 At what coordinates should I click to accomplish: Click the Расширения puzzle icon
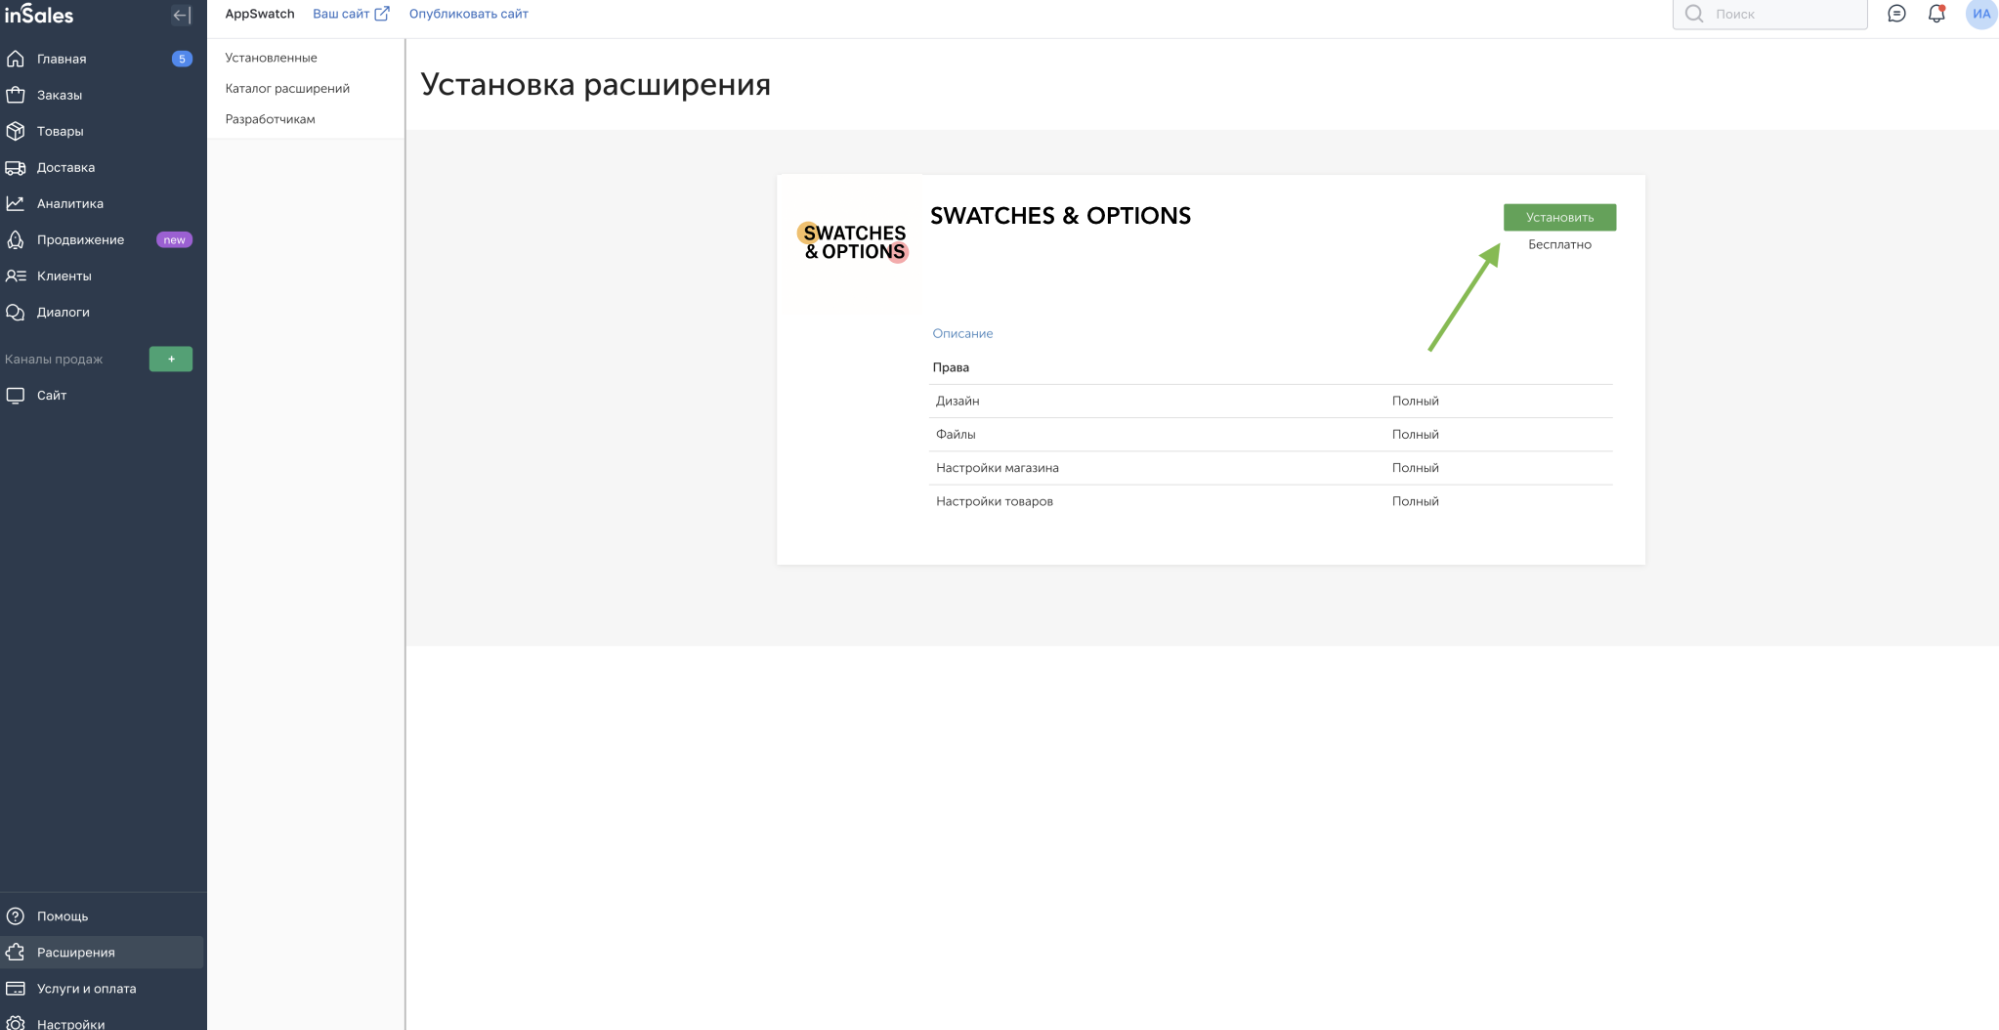(16, 952)
